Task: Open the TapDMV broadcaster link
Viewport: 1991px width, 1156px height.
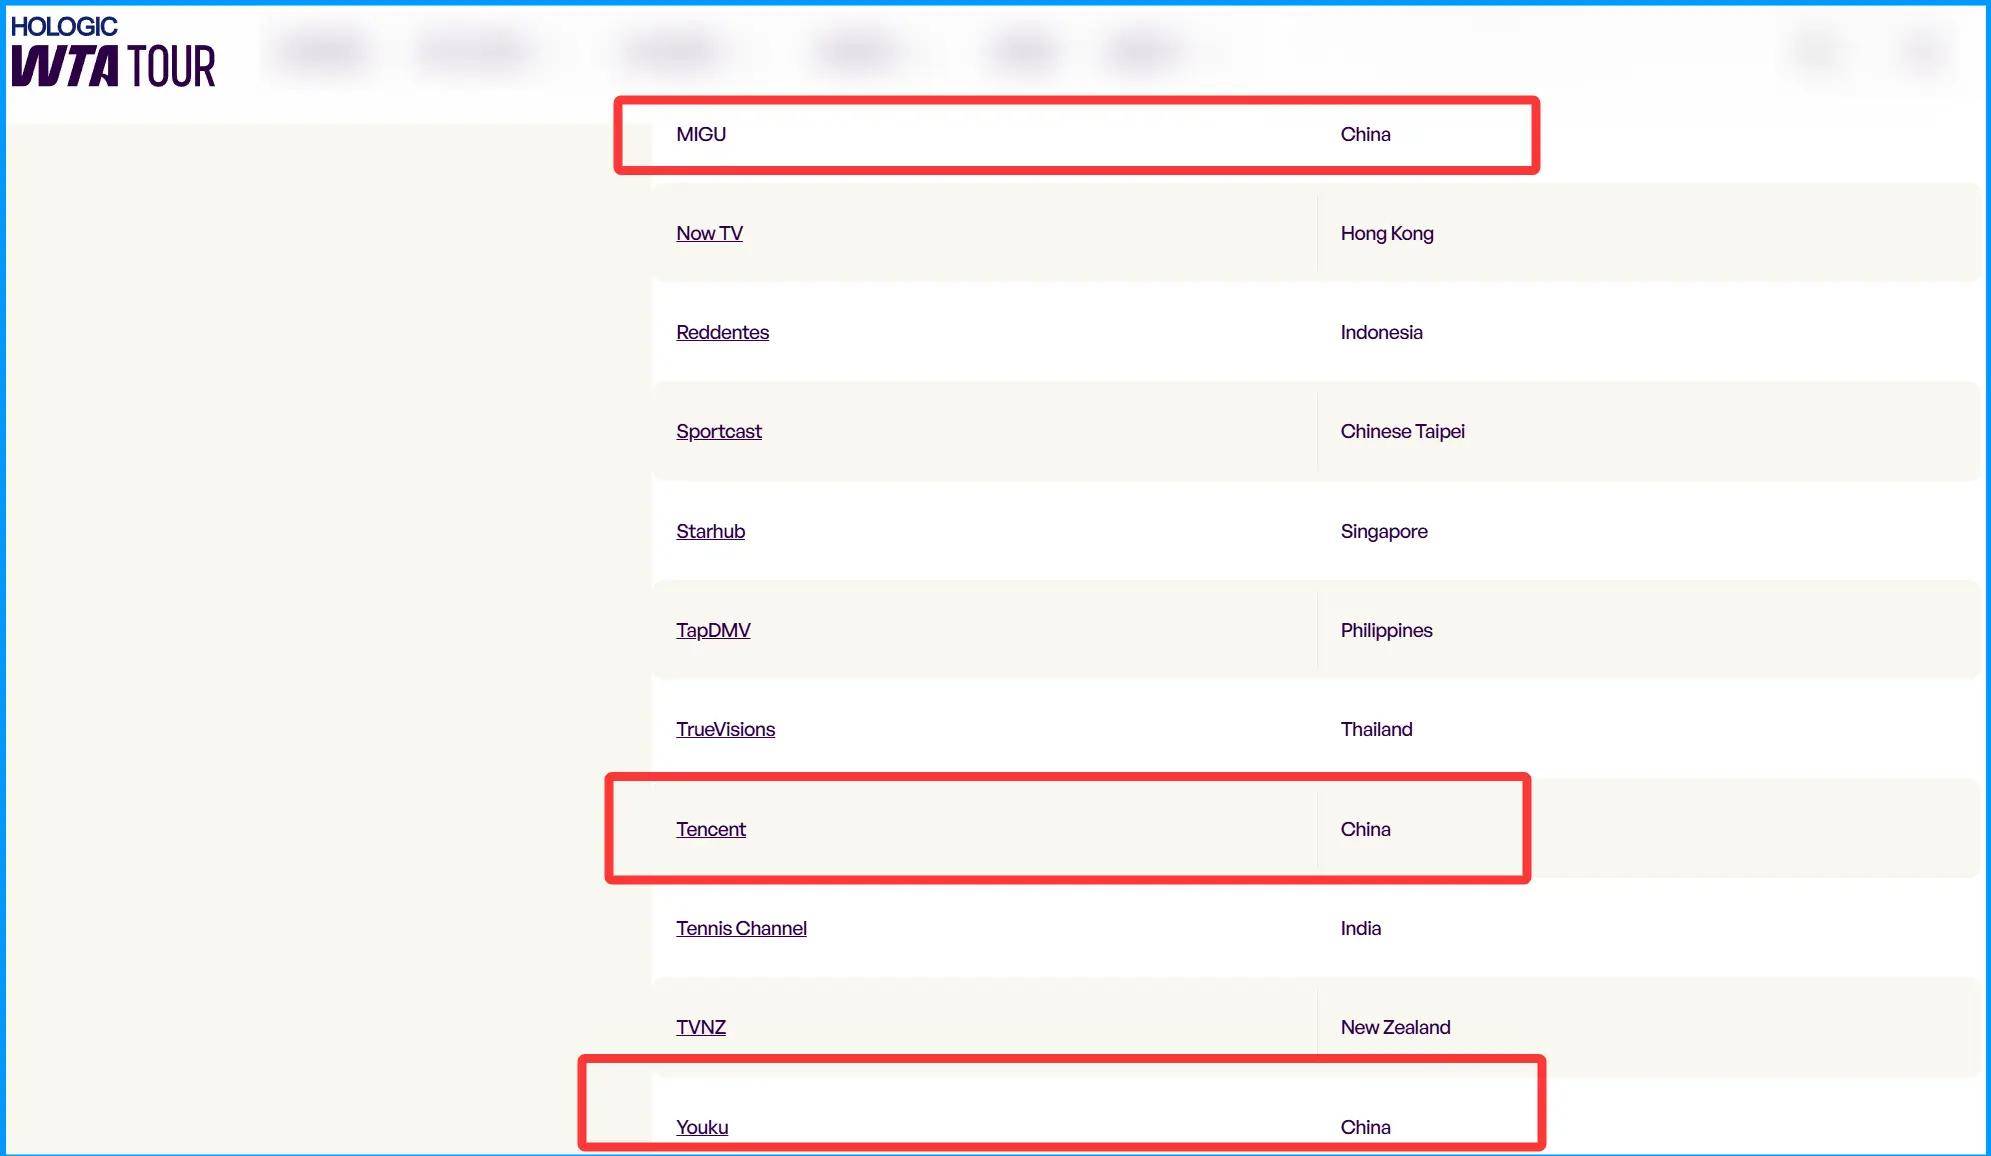Action: (x=713, y=630)
